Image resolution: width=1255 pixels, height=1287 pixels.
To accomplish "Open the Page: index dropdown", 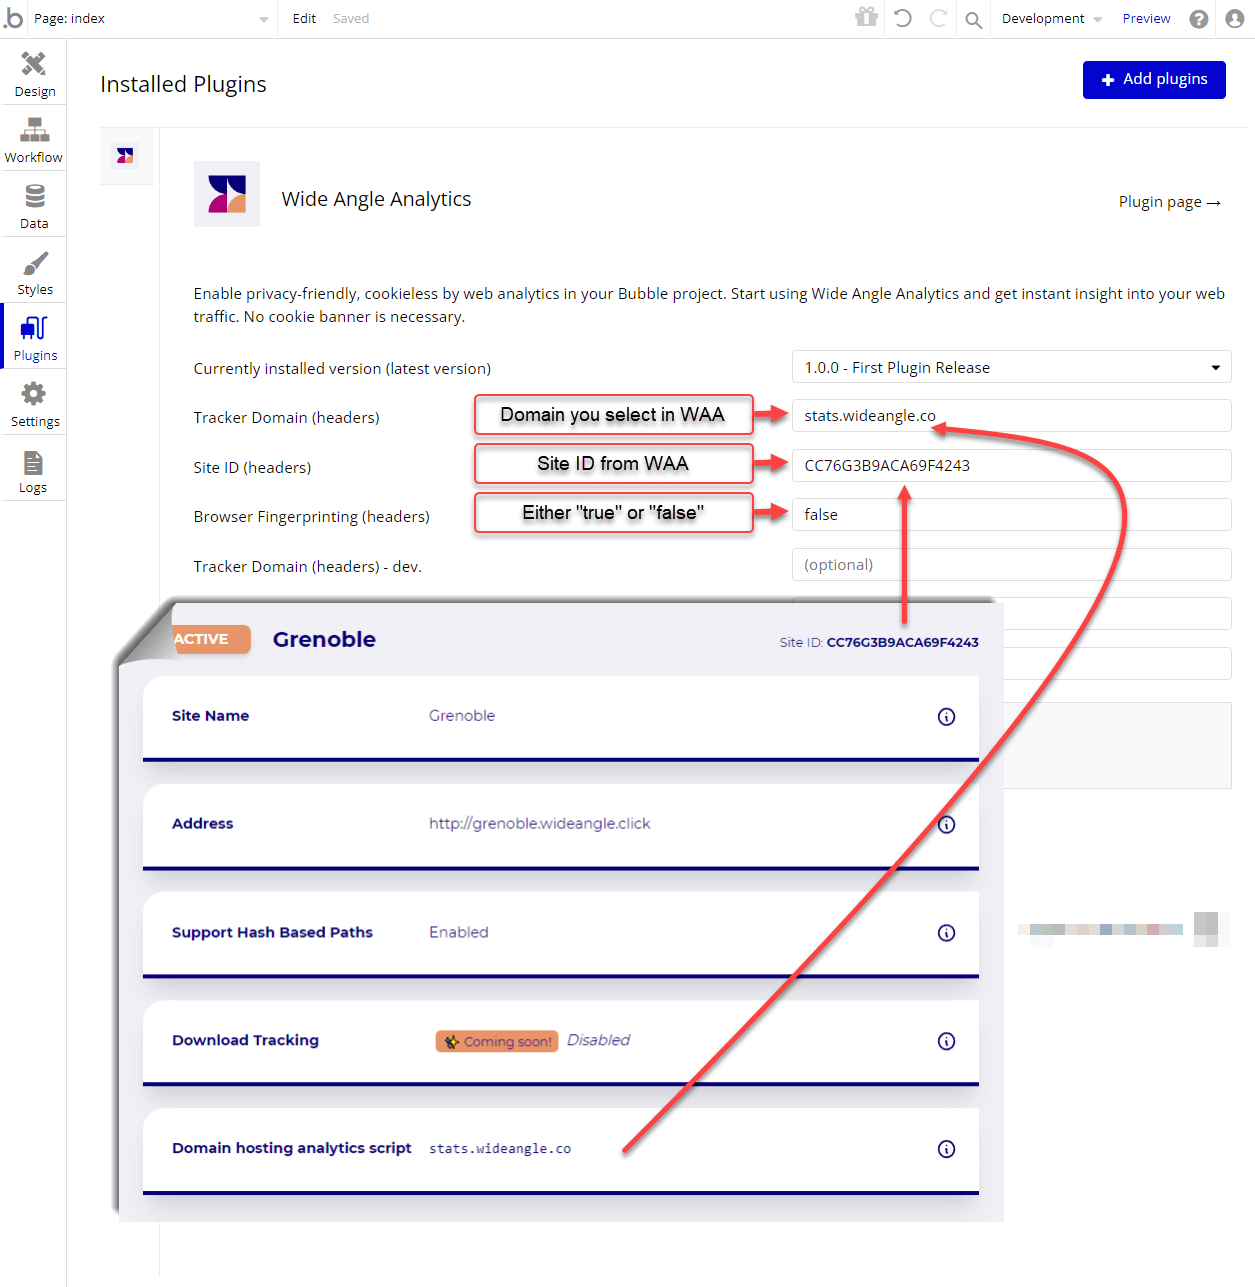I will point(151,19).
